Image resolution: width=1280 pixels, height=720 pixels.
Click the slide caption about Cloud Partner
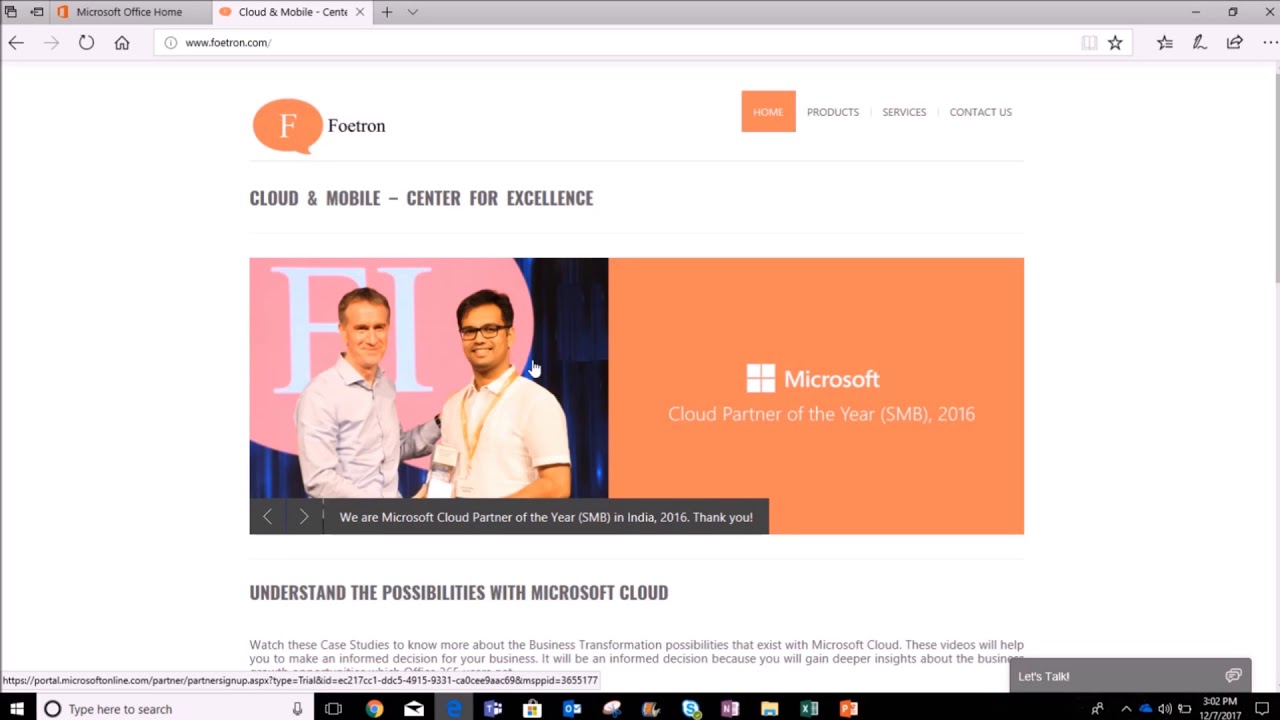(546, 517)
